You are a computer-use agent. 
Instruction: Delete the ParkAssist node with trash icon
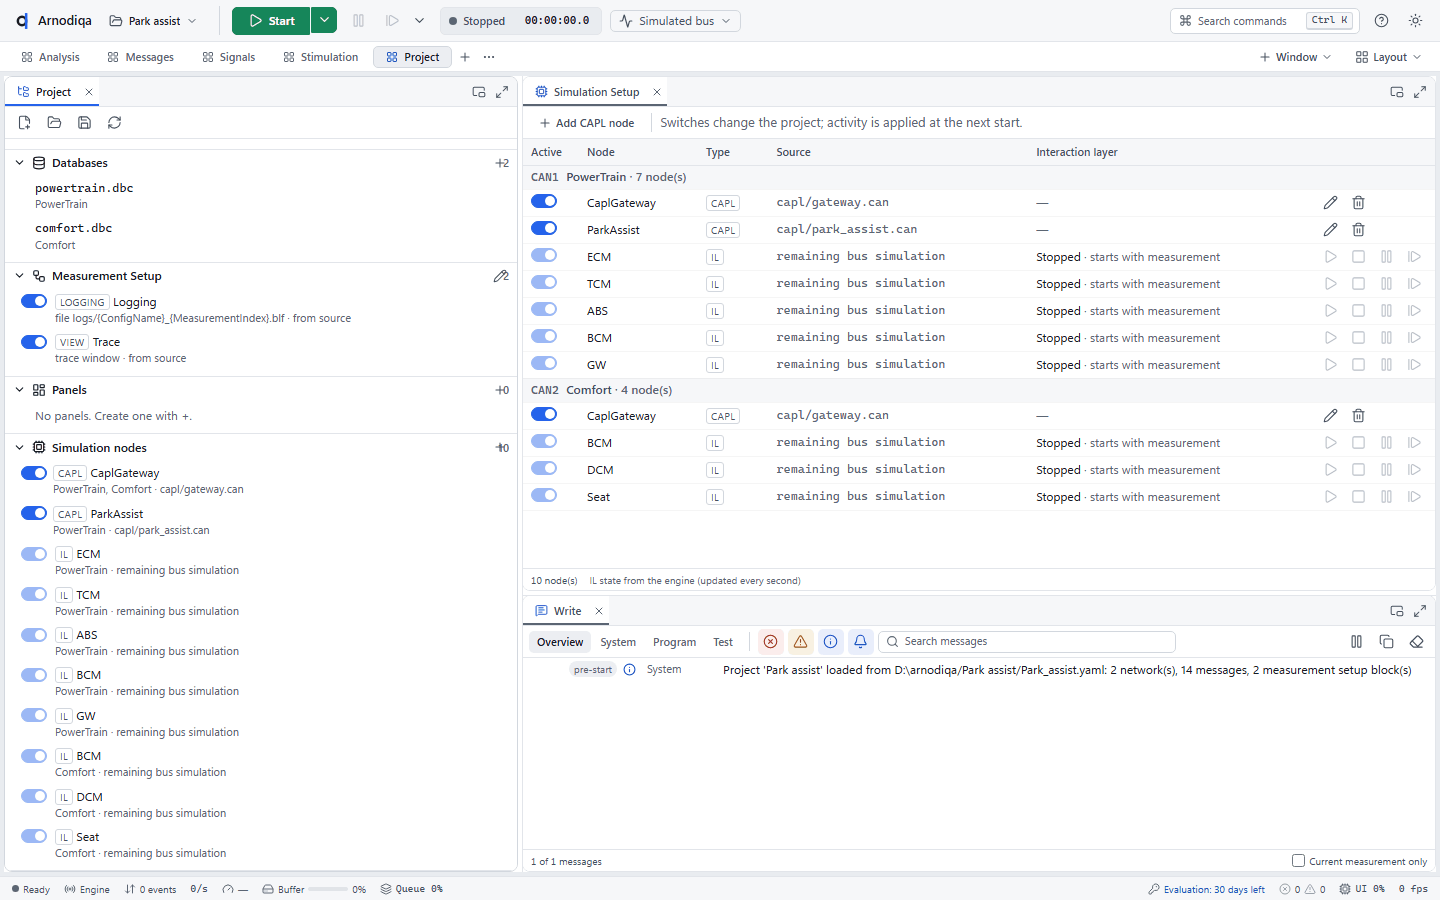(1358, 230)
